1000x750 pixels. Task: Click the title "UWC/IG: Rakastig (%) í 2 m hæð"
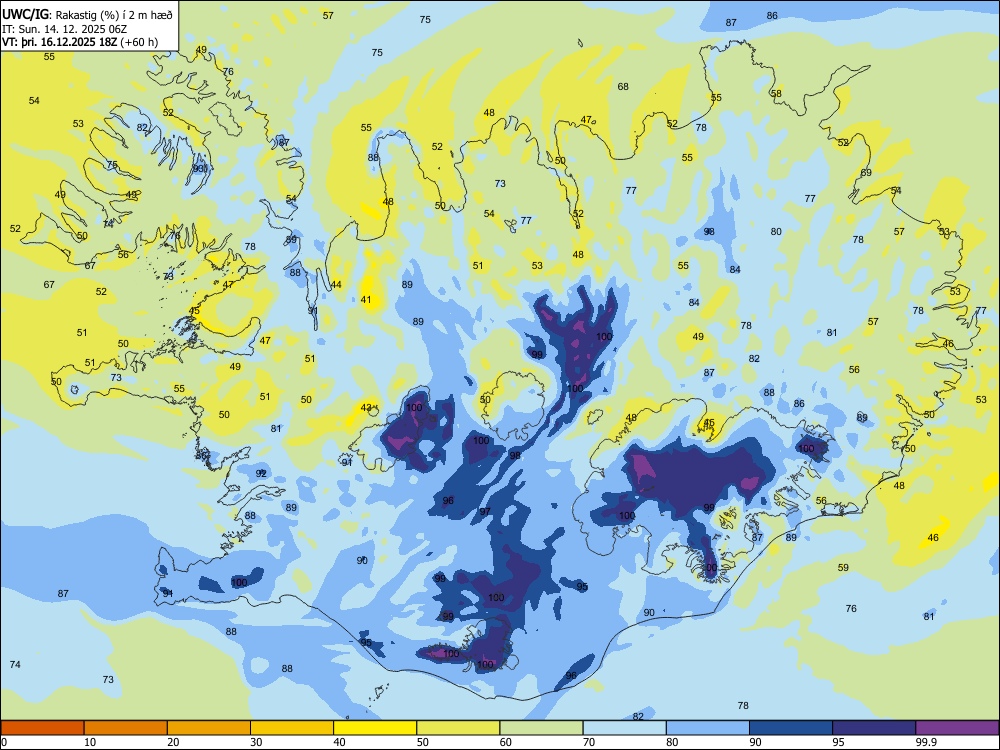pos(87,15)
